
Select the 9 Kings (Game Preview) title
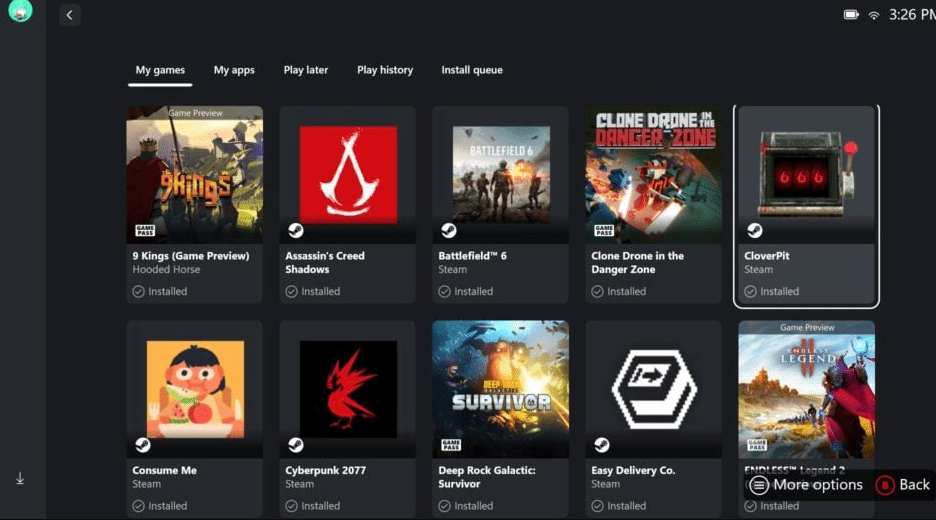click(191, 256)
